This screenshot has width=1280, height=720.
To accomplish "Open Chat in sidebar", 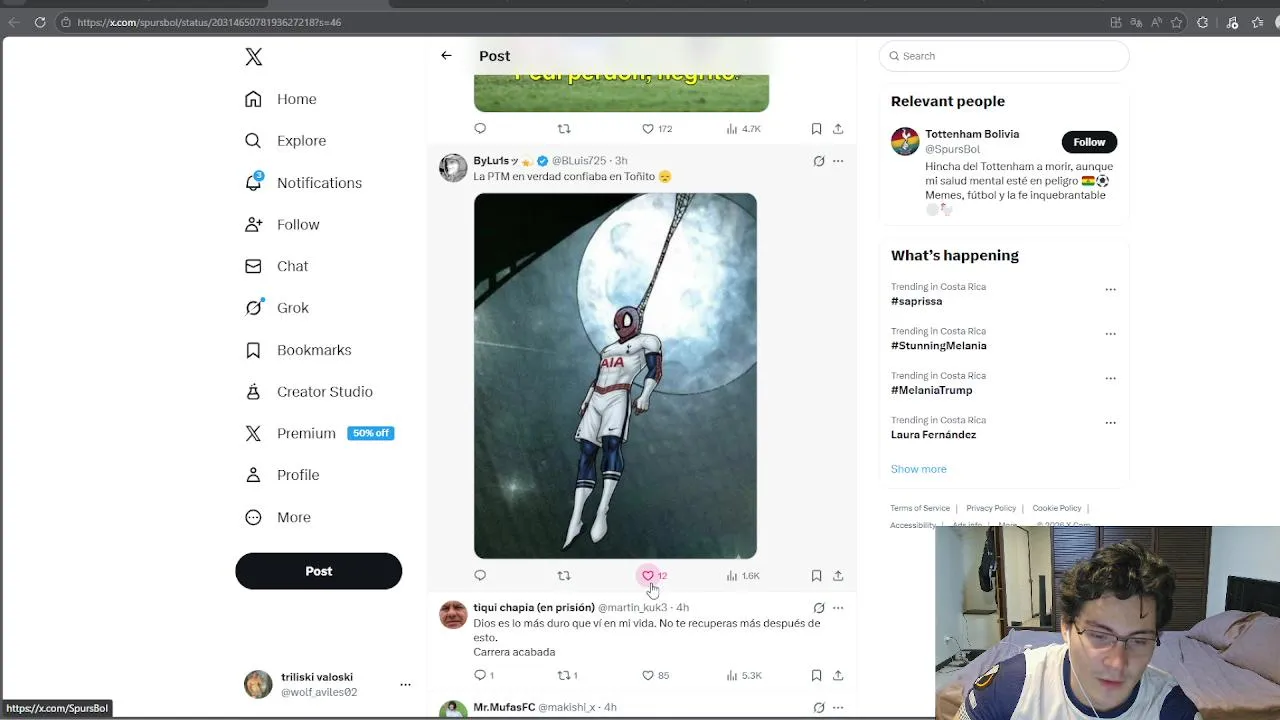I will (277, 266).
